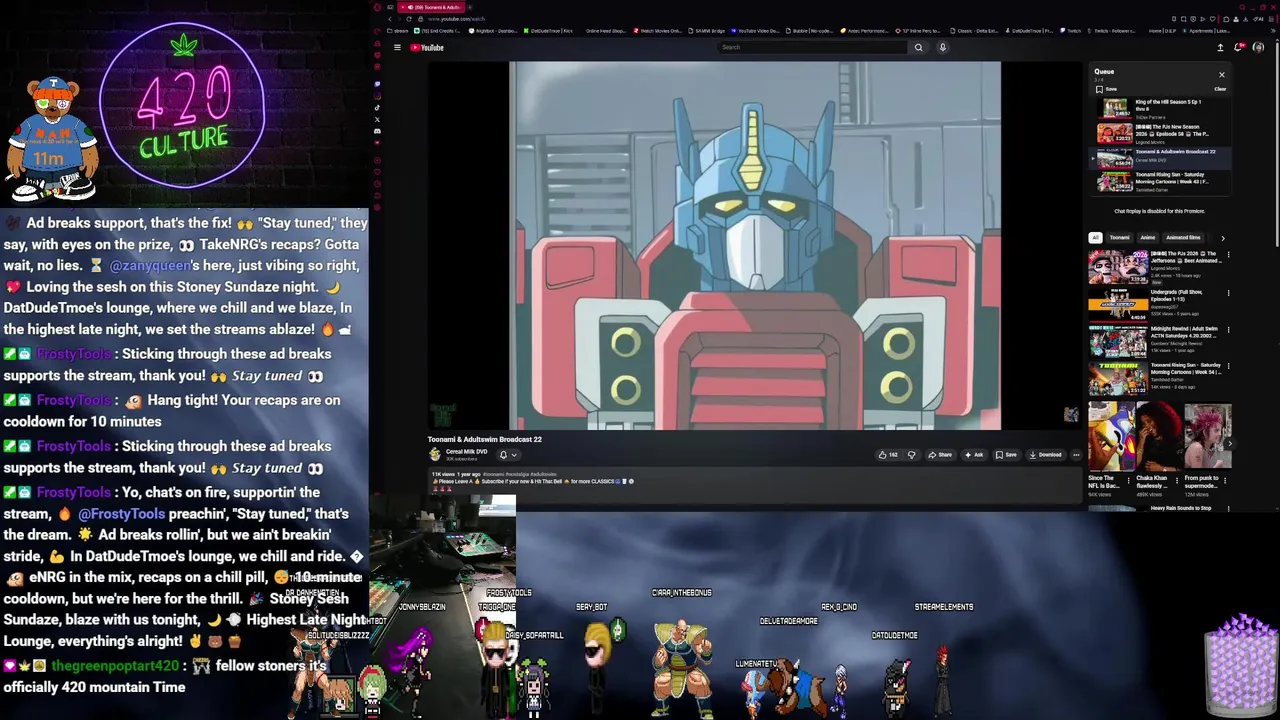1280x720 pixels.
Task: Open Cereal Milk DVD channel avatar
Action: [x=435, y=454]
